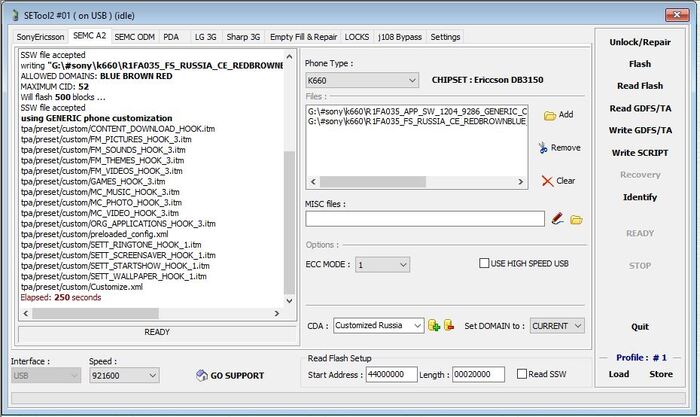Click the red X Clear icon
This screenshot has width=700, height=417.
click(x=547, y=181)
